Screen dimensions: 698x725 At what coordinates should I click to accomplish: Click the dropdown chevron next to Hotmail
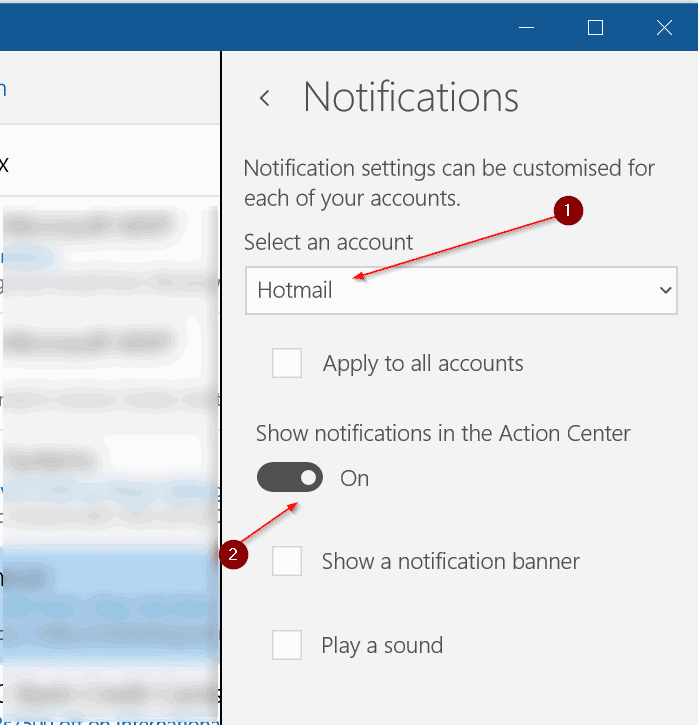tap(665, 290)
